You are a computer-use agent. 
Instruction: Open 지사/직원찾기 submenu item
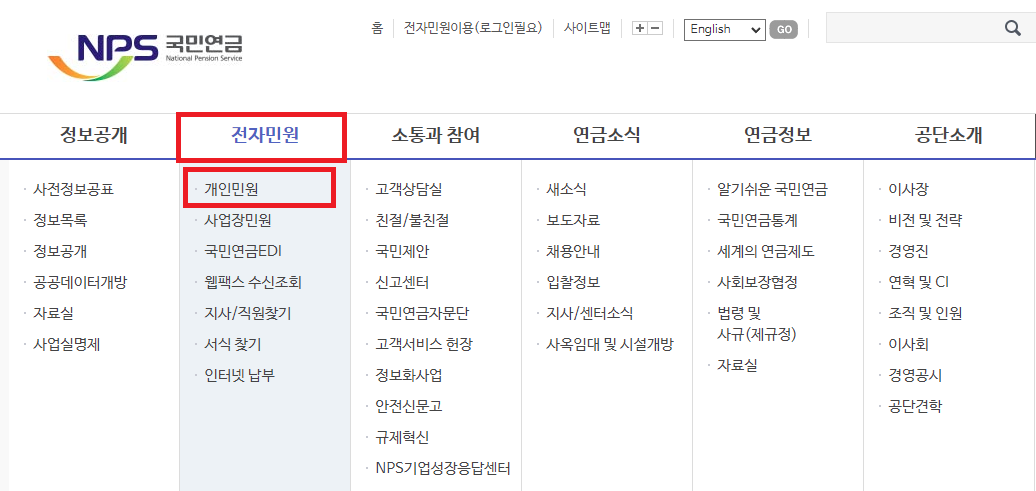coord(248,313)
